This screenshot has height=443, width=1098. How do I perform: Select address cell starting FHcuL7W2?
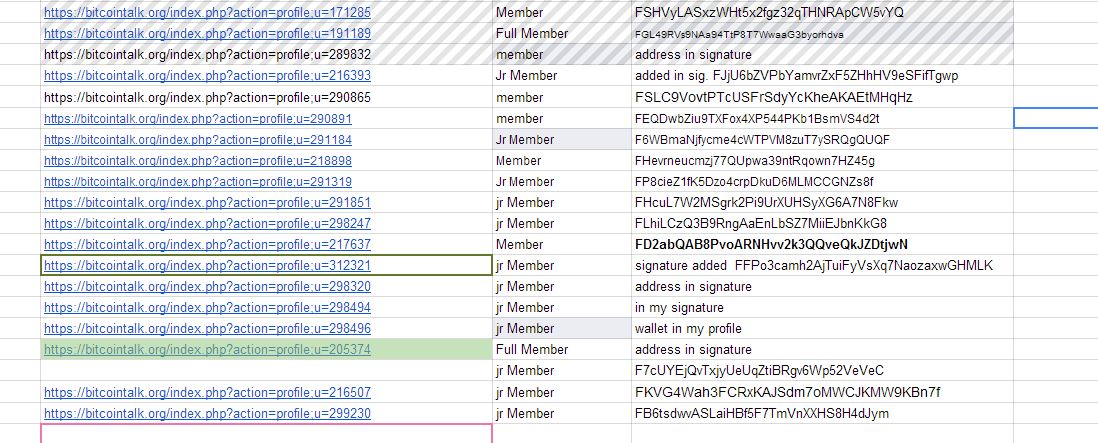pos(823,202)
